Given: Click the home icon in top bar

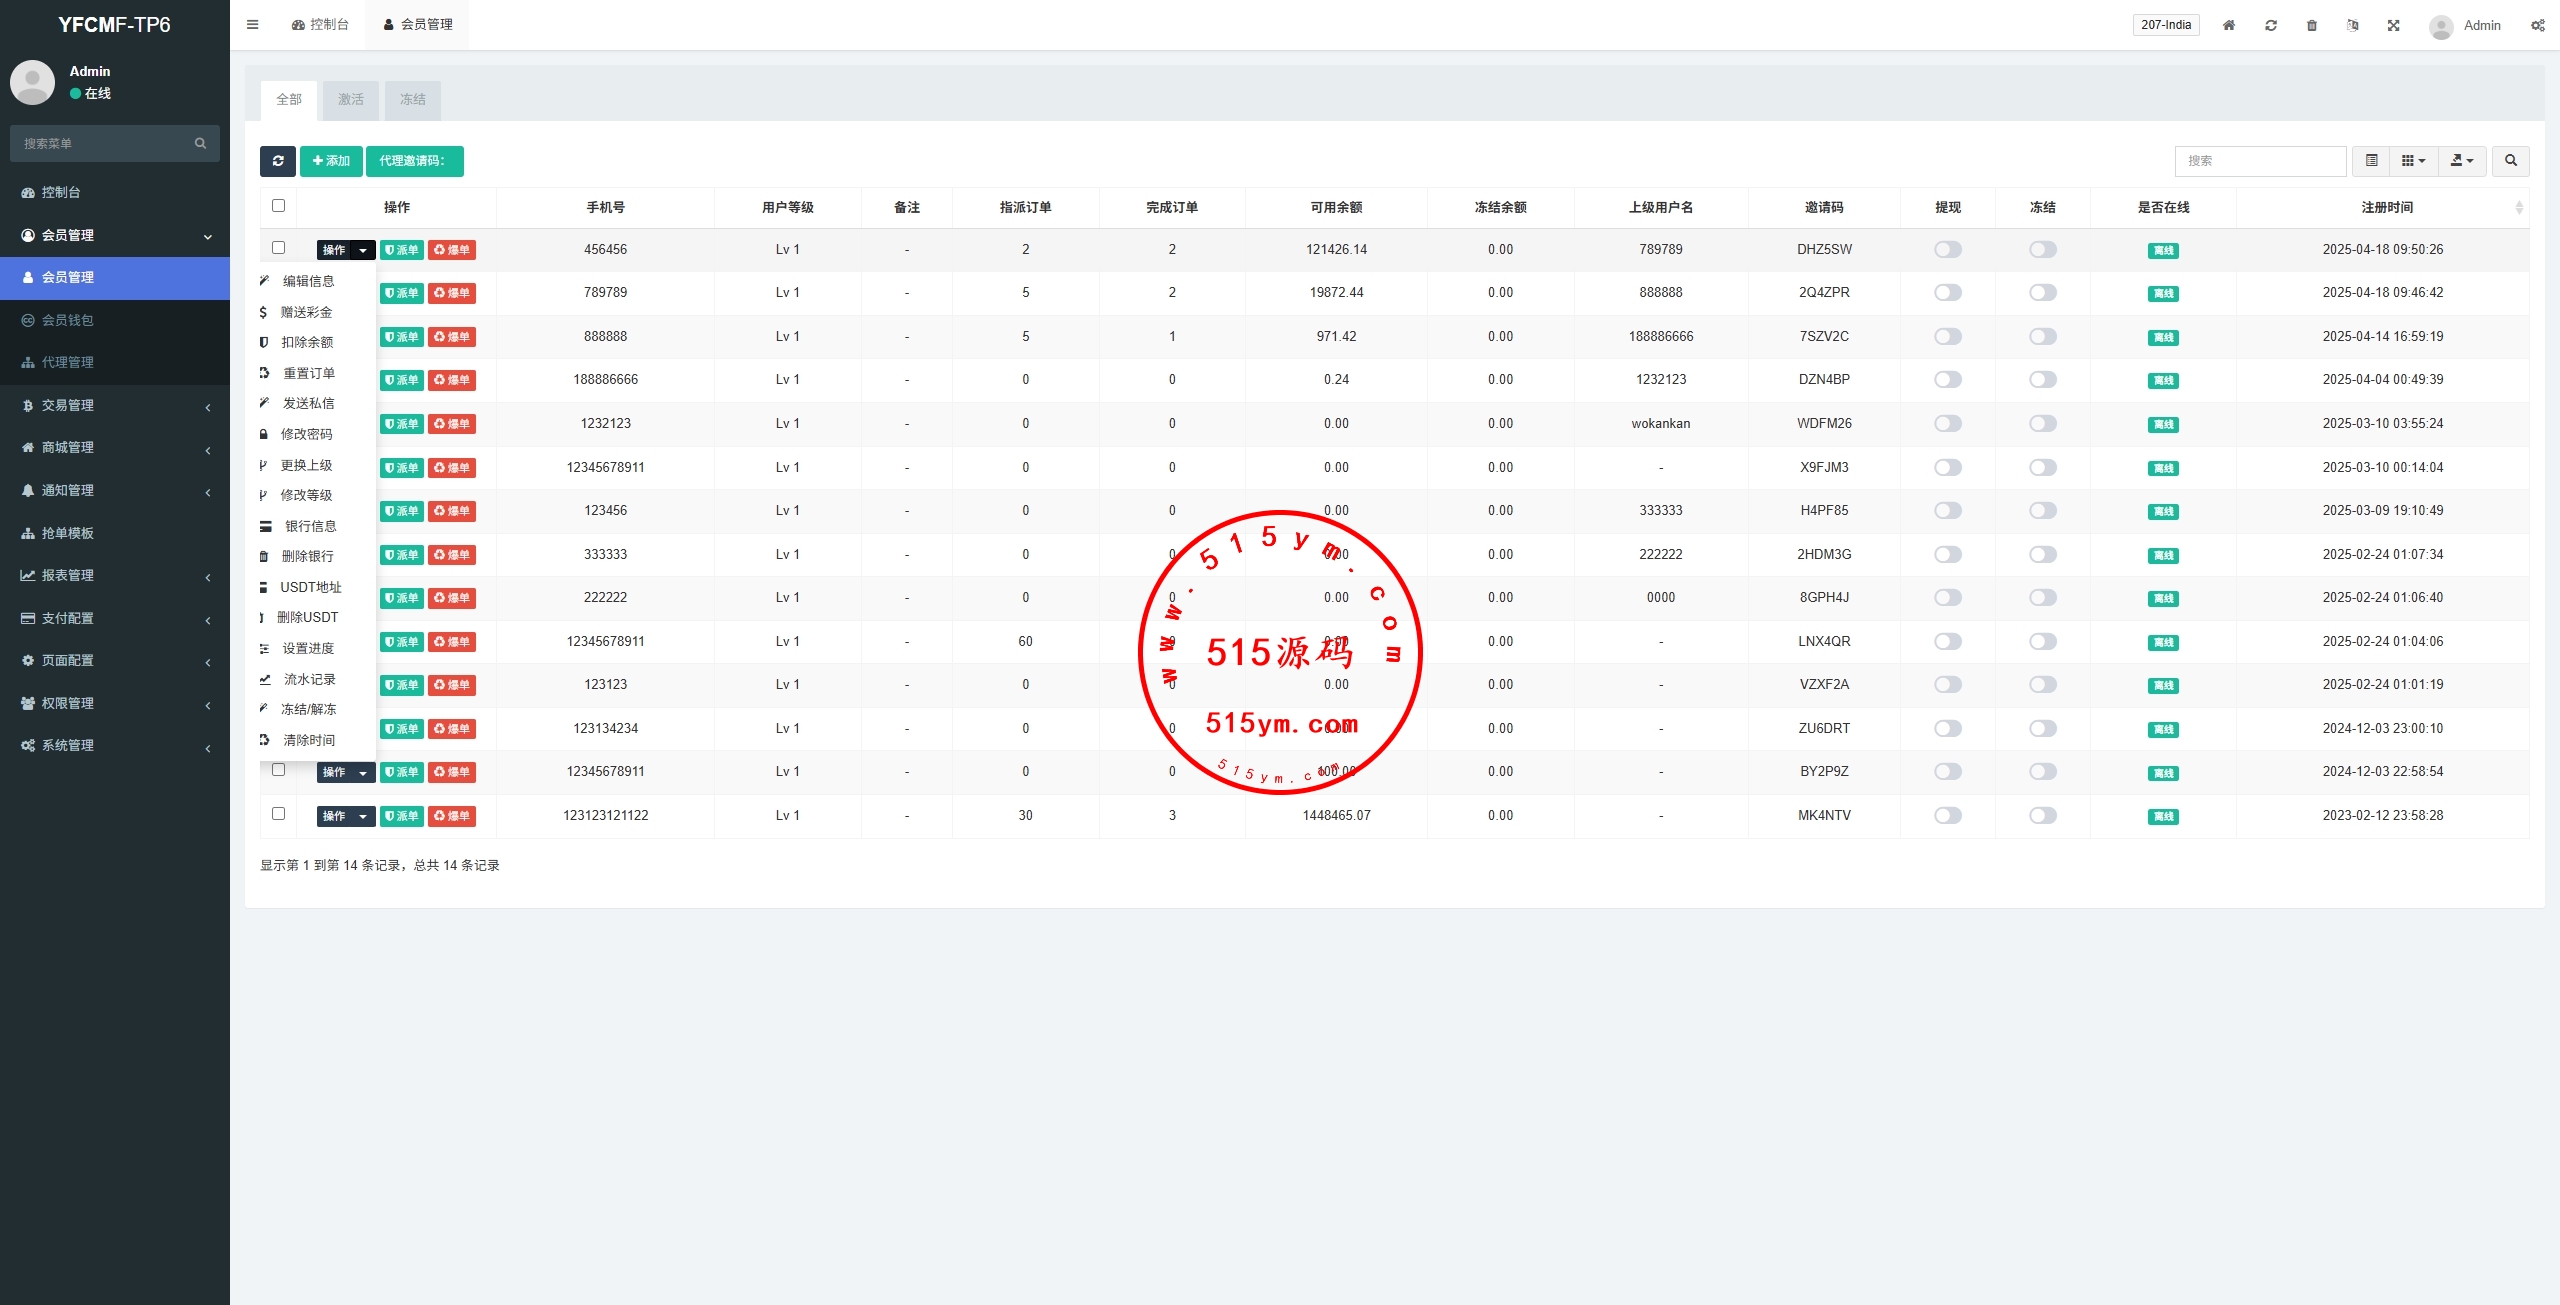Looking at the screenshot, I should point(2229,26).
